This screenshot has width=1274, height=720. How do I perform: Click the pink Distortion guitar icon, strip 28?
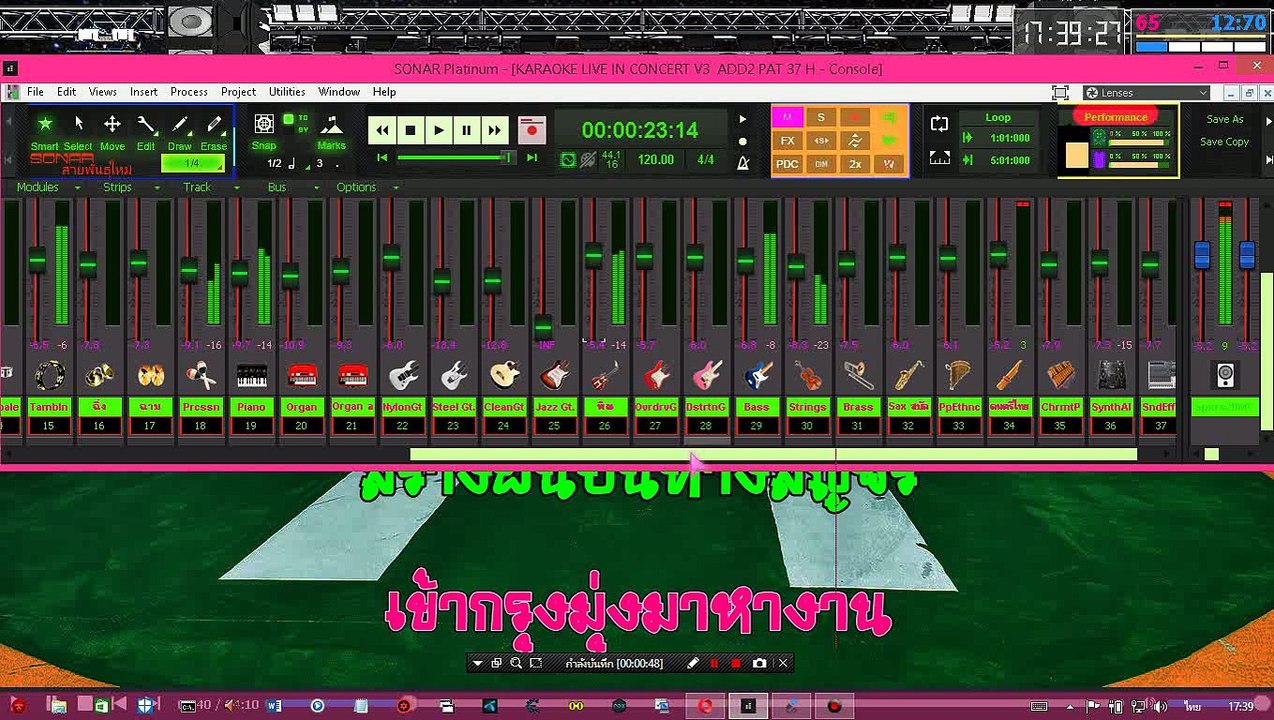(706, 375)
